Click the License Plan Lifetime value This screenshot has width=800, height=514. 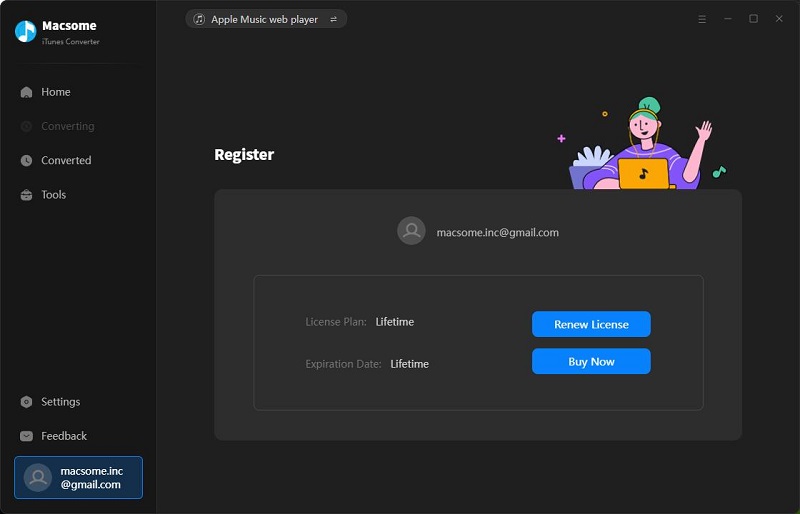395,322
